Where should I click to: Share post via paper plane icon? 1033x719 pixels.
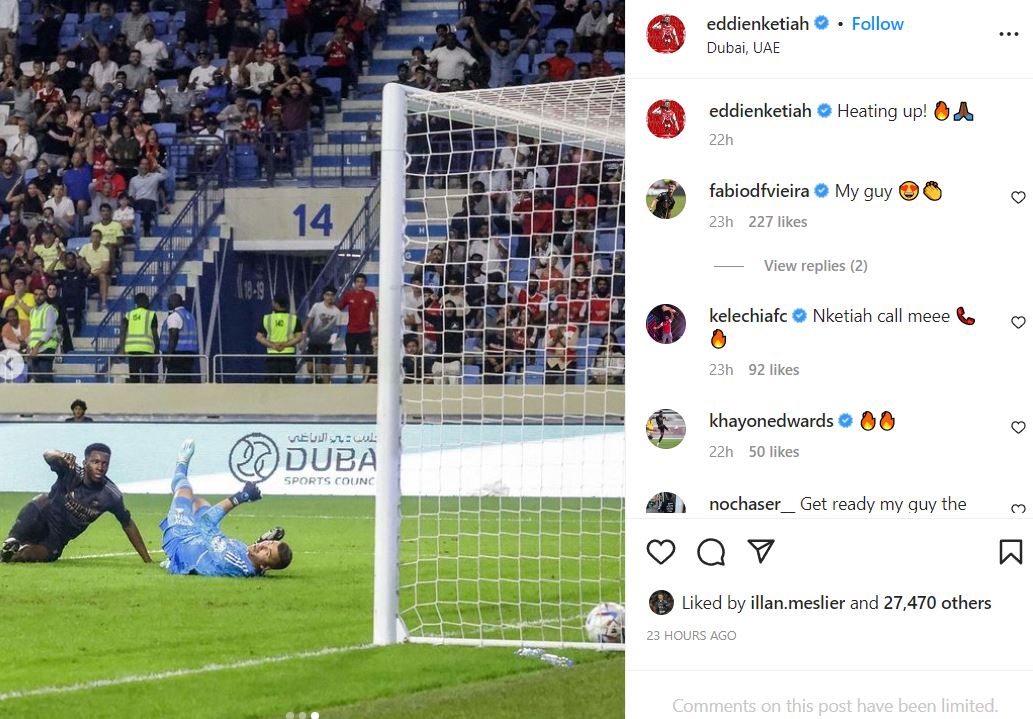click(761, 551)
